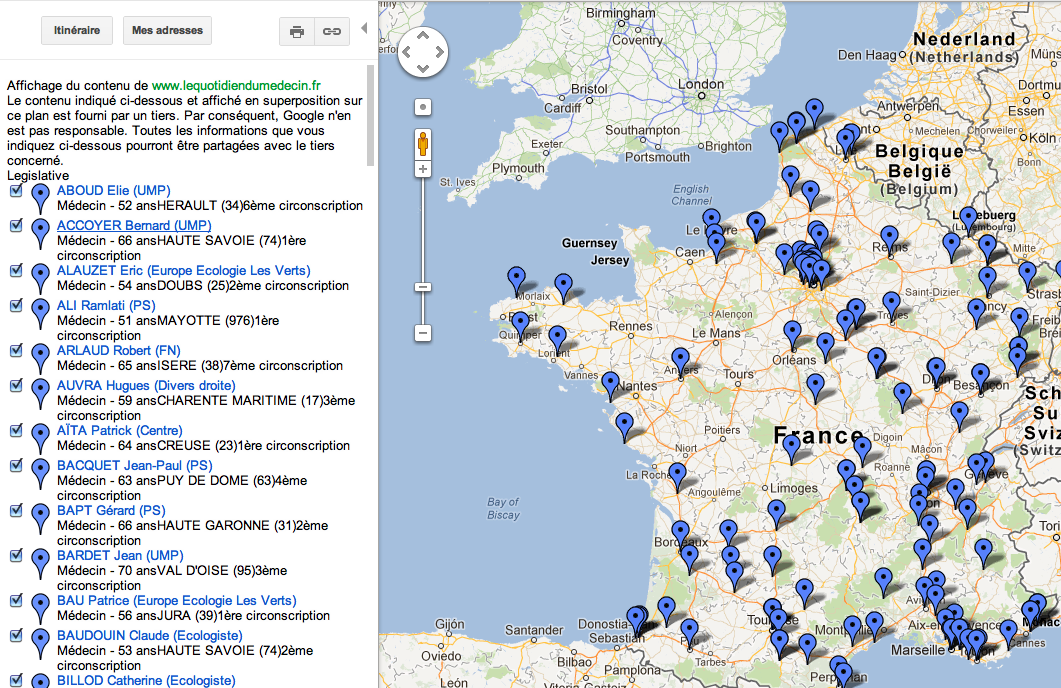Open the Mes adresses tab
Image resolution: width=1061 pixels, height=688 pixels.
click(x=167, y=31)
